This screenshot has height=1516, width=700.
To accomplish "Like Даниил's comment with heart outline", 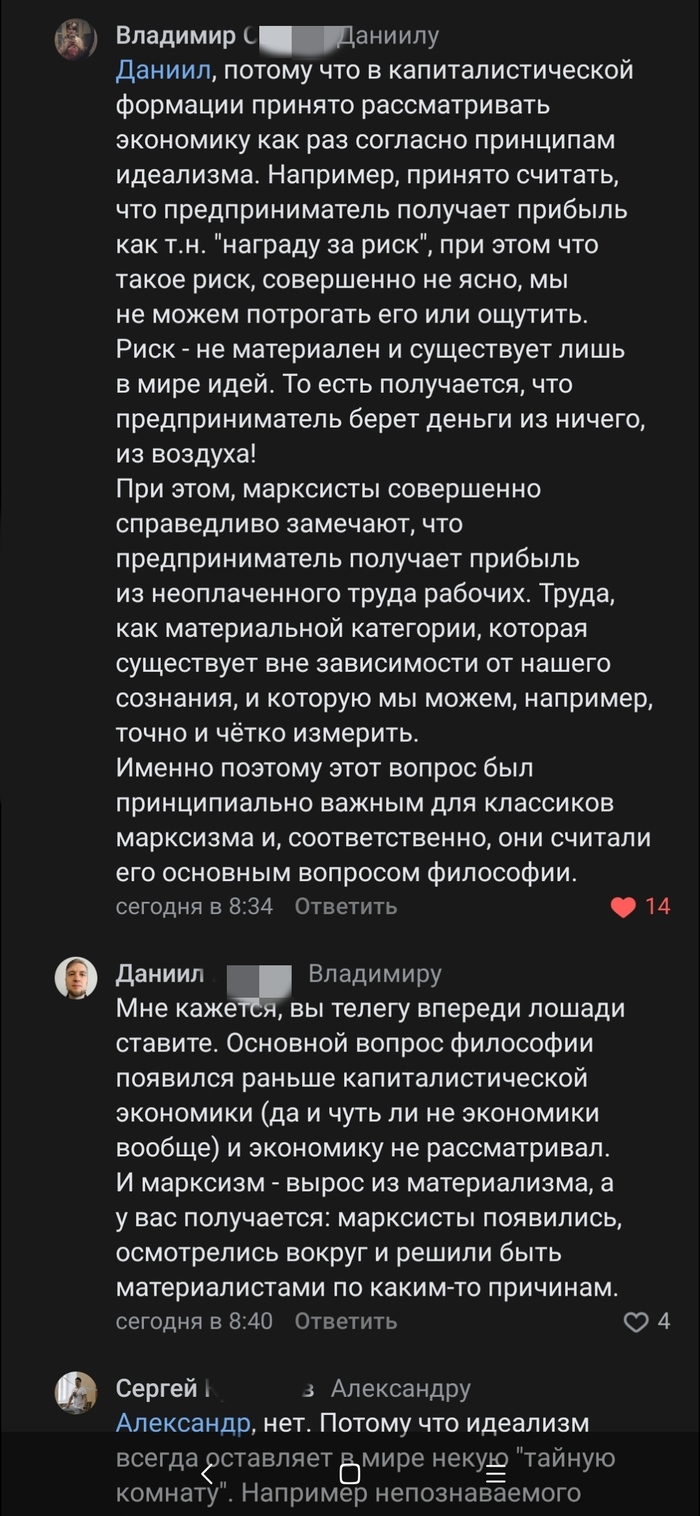I will 636,1322.
